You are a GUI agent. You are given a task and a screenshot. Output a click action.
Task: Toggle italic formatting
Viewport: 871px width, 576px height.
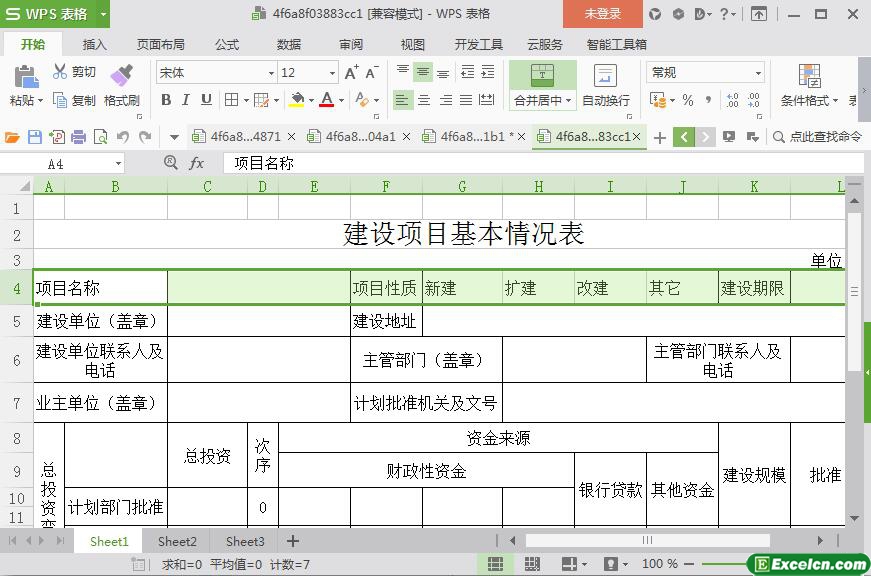[186, 100]
